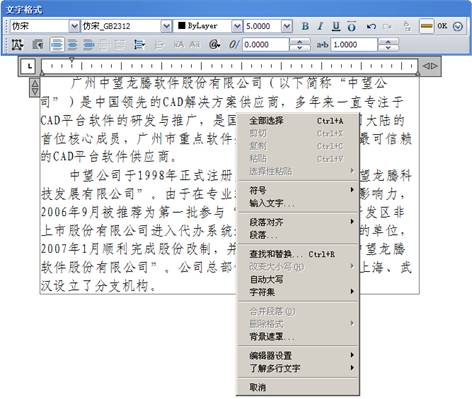Open the 仿宋_GB2312 font dropdown

point(166,26)
